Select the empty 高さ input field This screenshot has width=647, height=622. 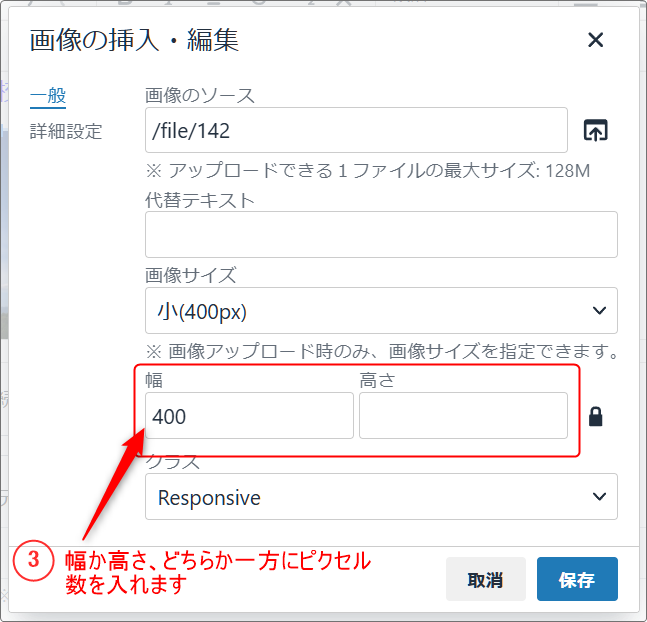(x=463, y=416)
